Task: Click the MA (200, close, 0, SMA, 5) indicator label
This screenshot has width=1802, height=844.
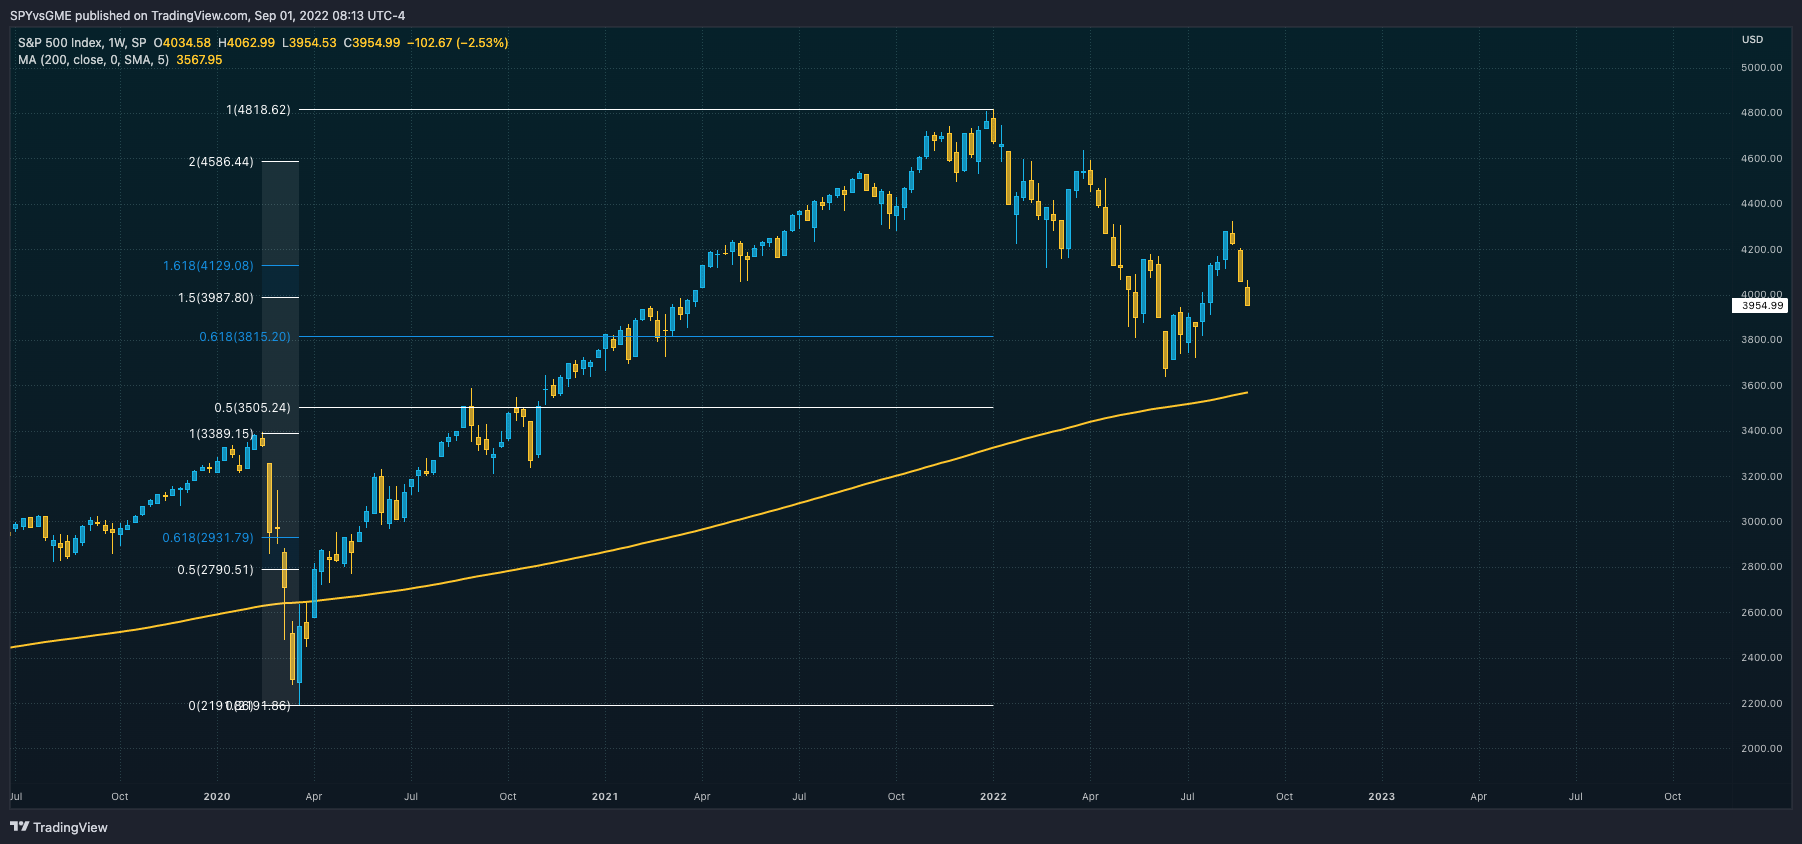Action: 93,60
